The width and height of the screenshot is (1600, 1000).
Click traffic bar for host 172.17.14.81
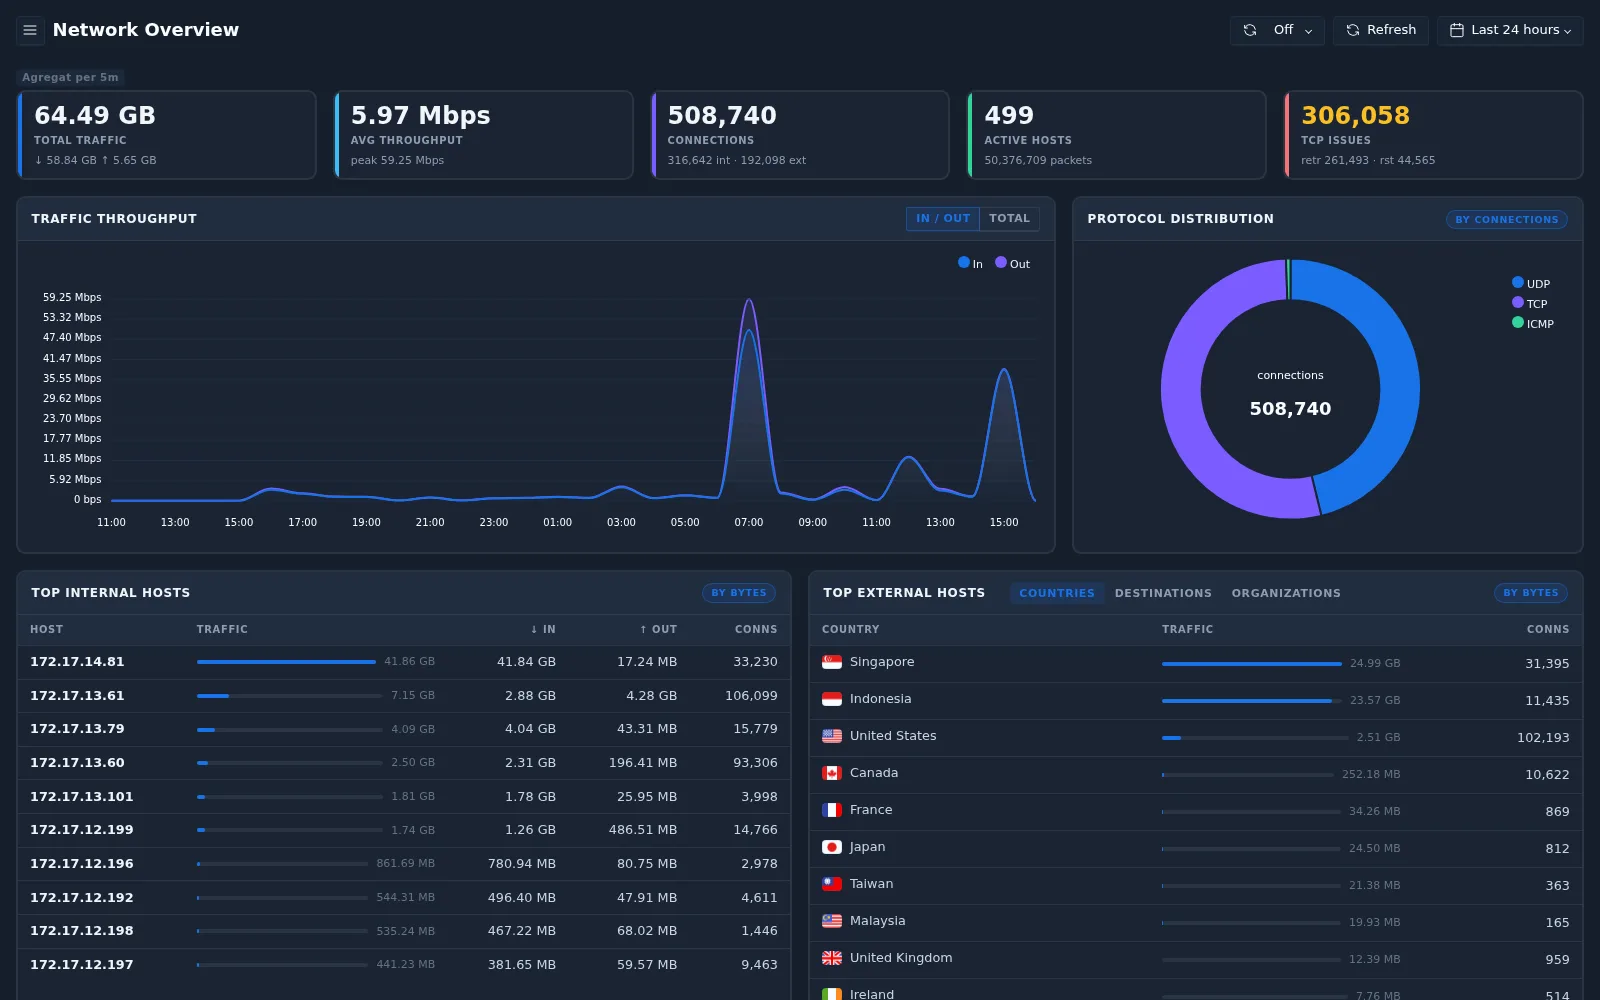(286, 662)
